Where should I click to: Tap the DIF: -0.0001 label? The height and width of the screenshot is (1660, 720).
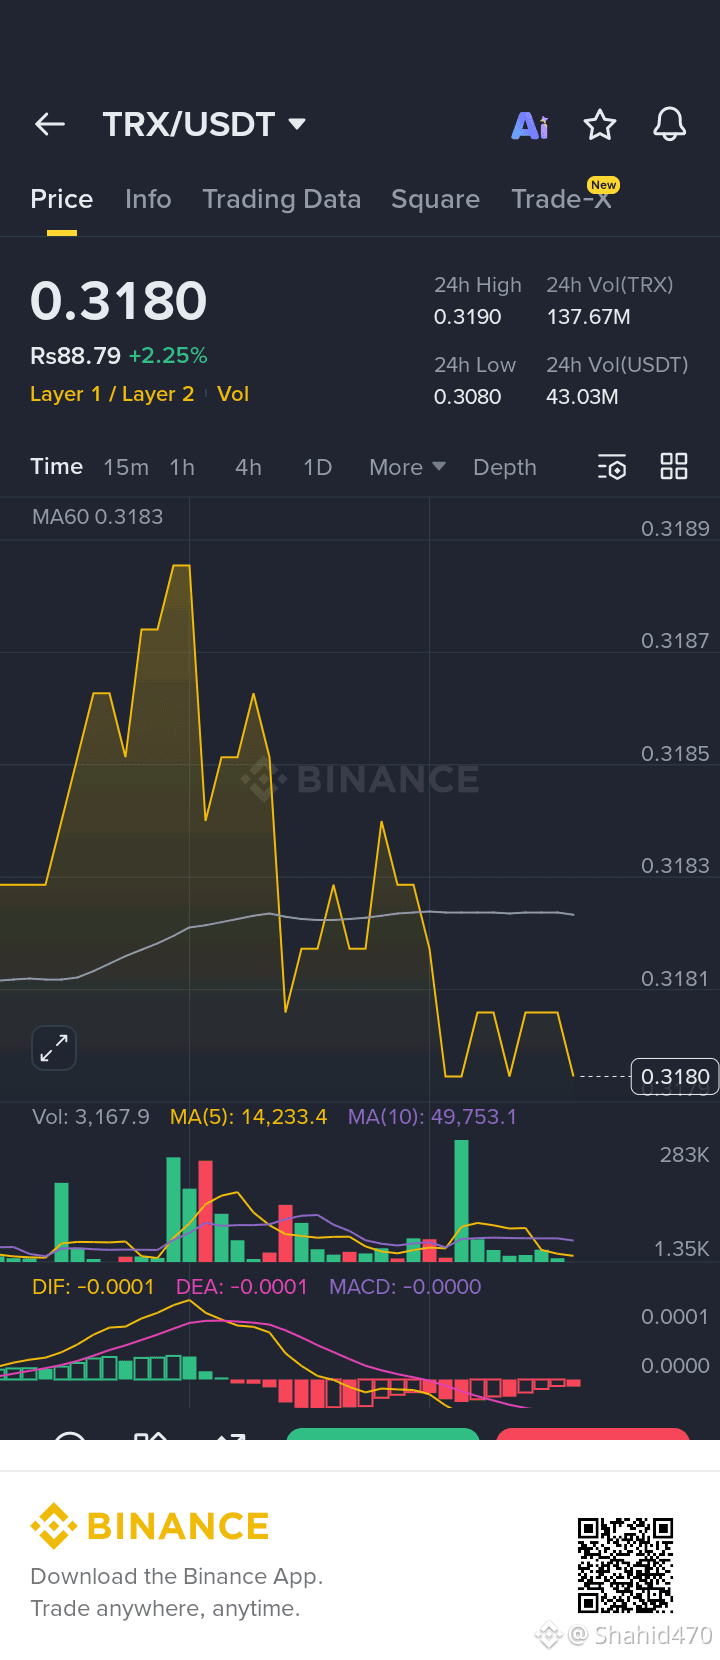[x=93, y=1287]
